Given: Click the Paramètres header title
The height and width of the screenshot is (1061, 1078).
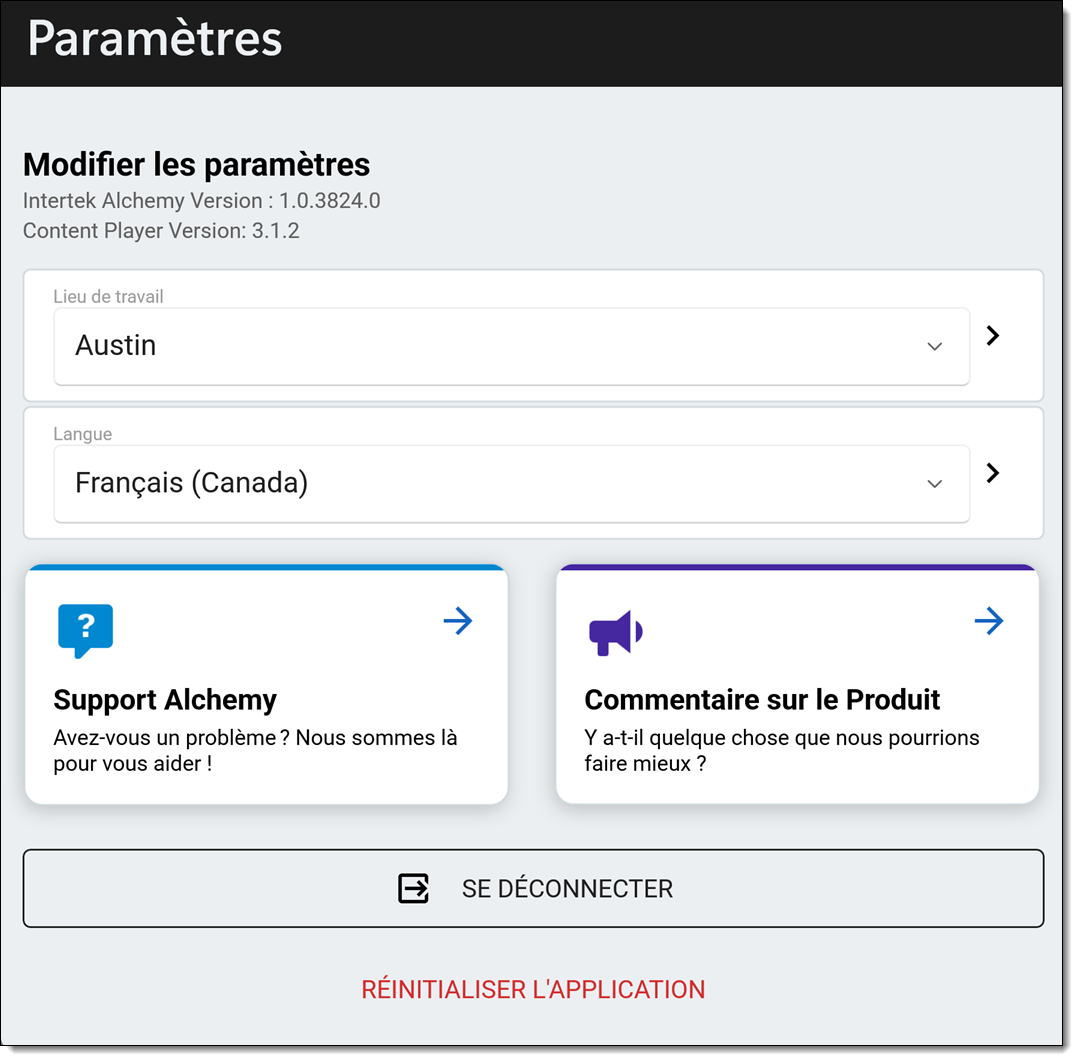Looking at the screenshot, I should click(x=155, y=39).
